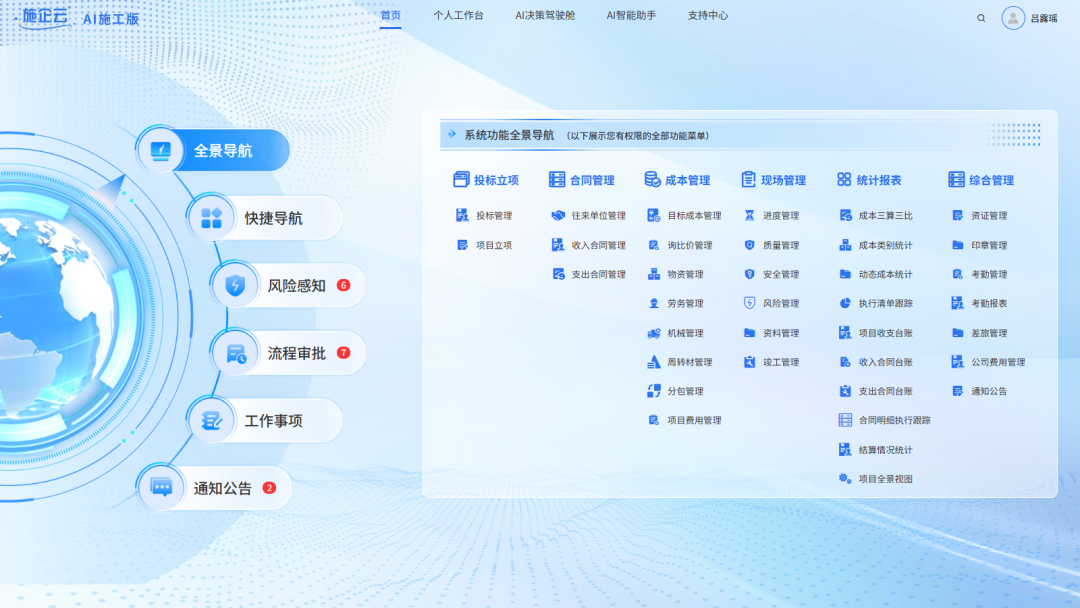Click 执行清单跟踪 pie icon
The height and width of the screenshot is (608, 1080).
point(845,303)
